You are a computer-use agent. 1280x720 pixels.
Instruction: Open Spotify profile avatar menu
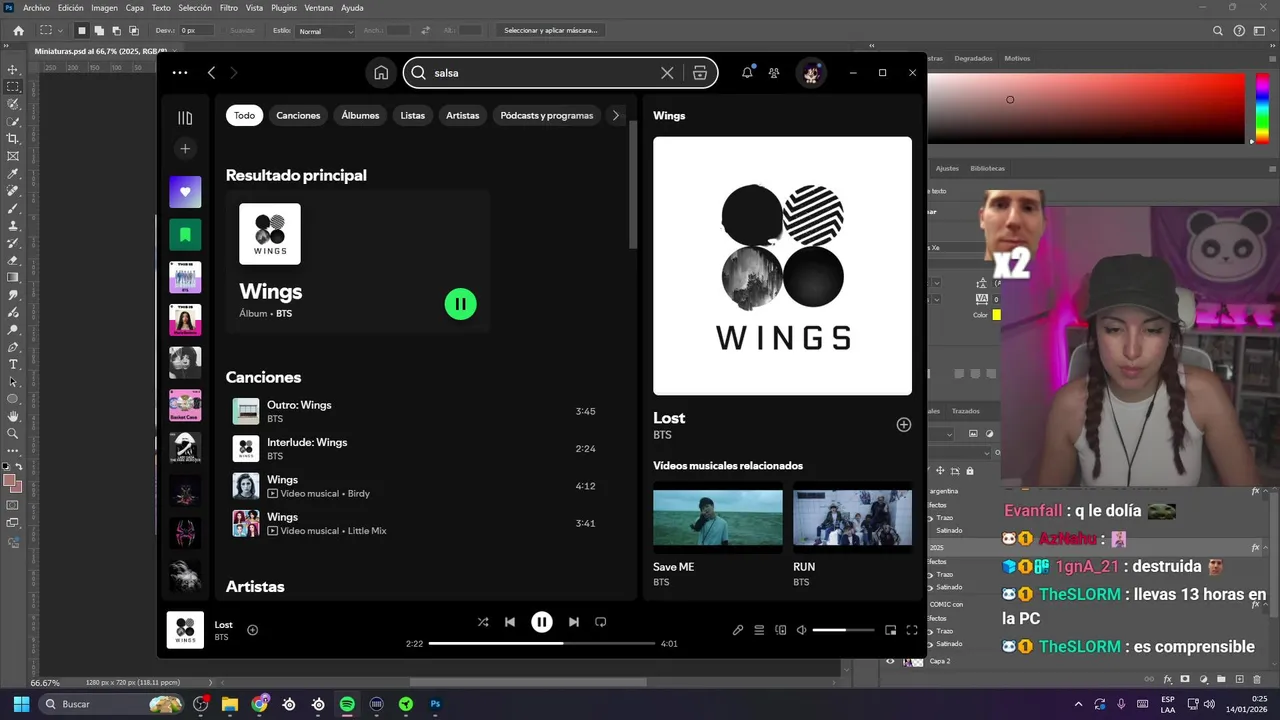pyautogui.click(x=811, y=72)
